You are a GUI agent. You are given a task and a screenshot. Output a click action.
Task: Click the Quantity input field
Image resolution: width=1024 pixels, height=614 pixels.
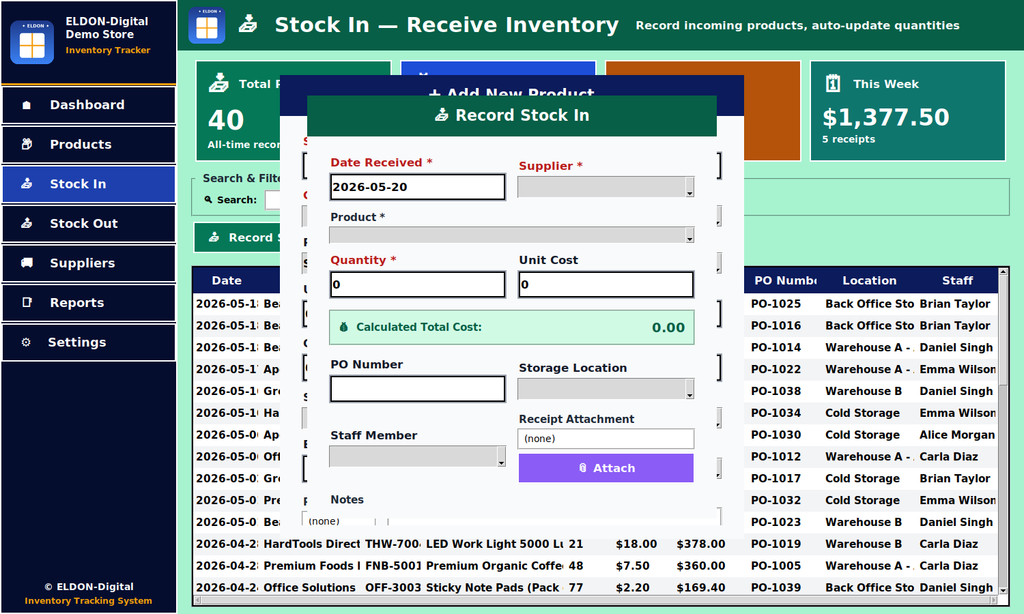(417, 285)
